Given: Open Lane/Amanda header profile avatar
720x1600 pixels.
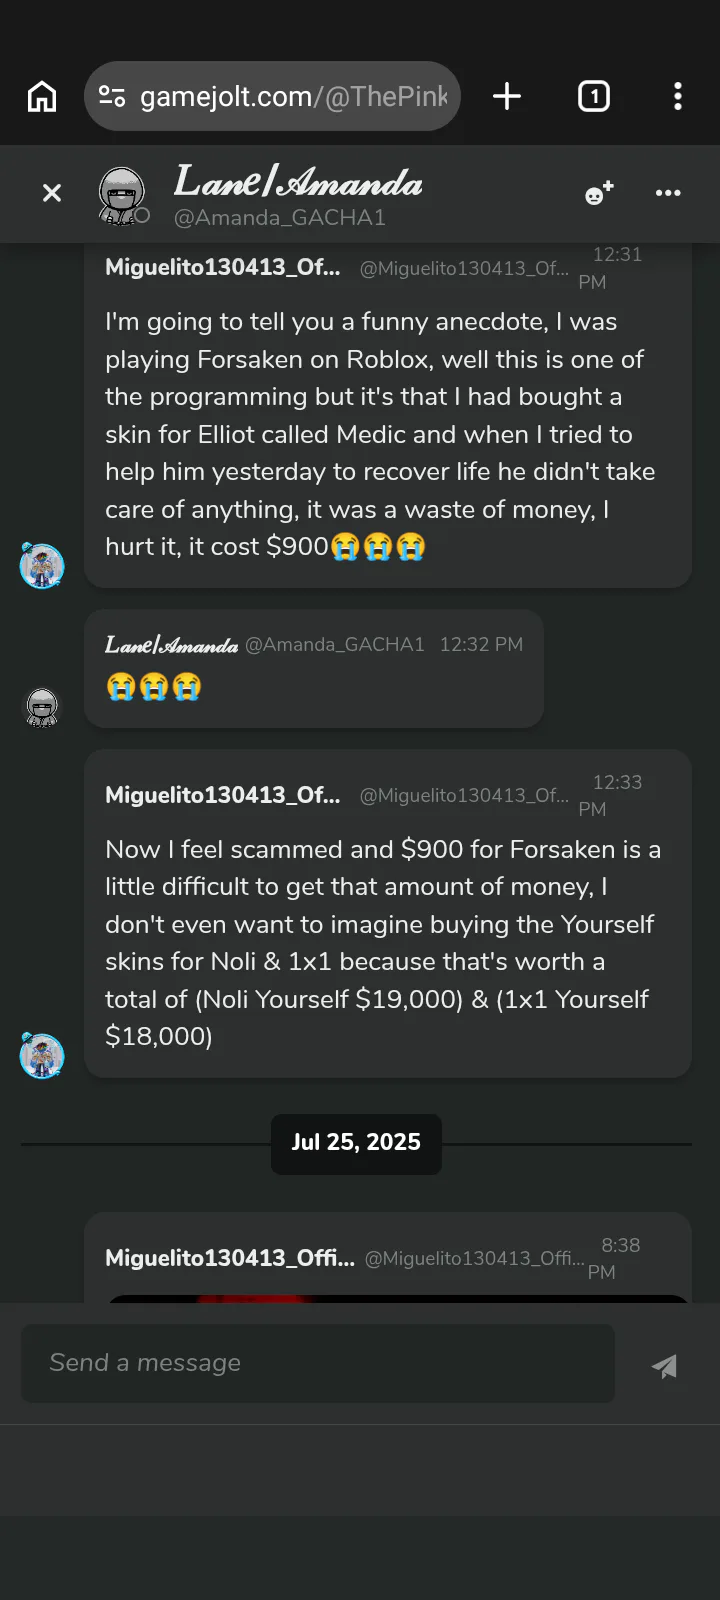Looking at the screenshot, I should click(x=122, y=194).
